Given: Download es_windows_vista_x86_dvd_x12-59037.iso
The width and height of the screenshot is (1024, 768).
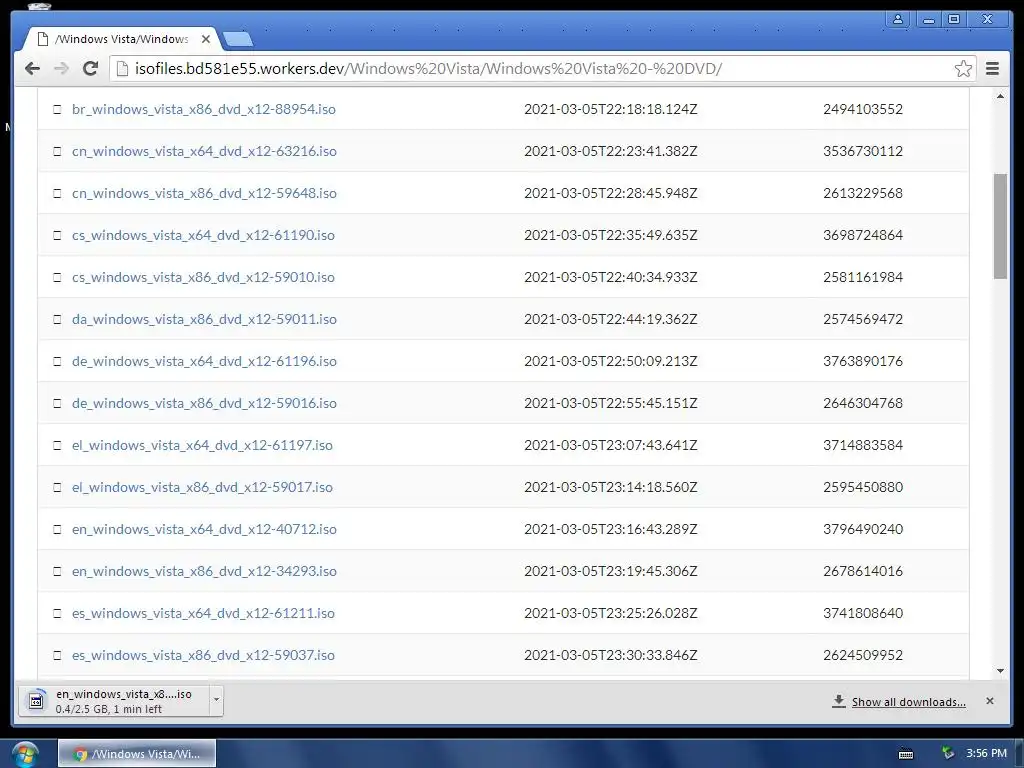Looking at the screenshot, I should 203,656.
